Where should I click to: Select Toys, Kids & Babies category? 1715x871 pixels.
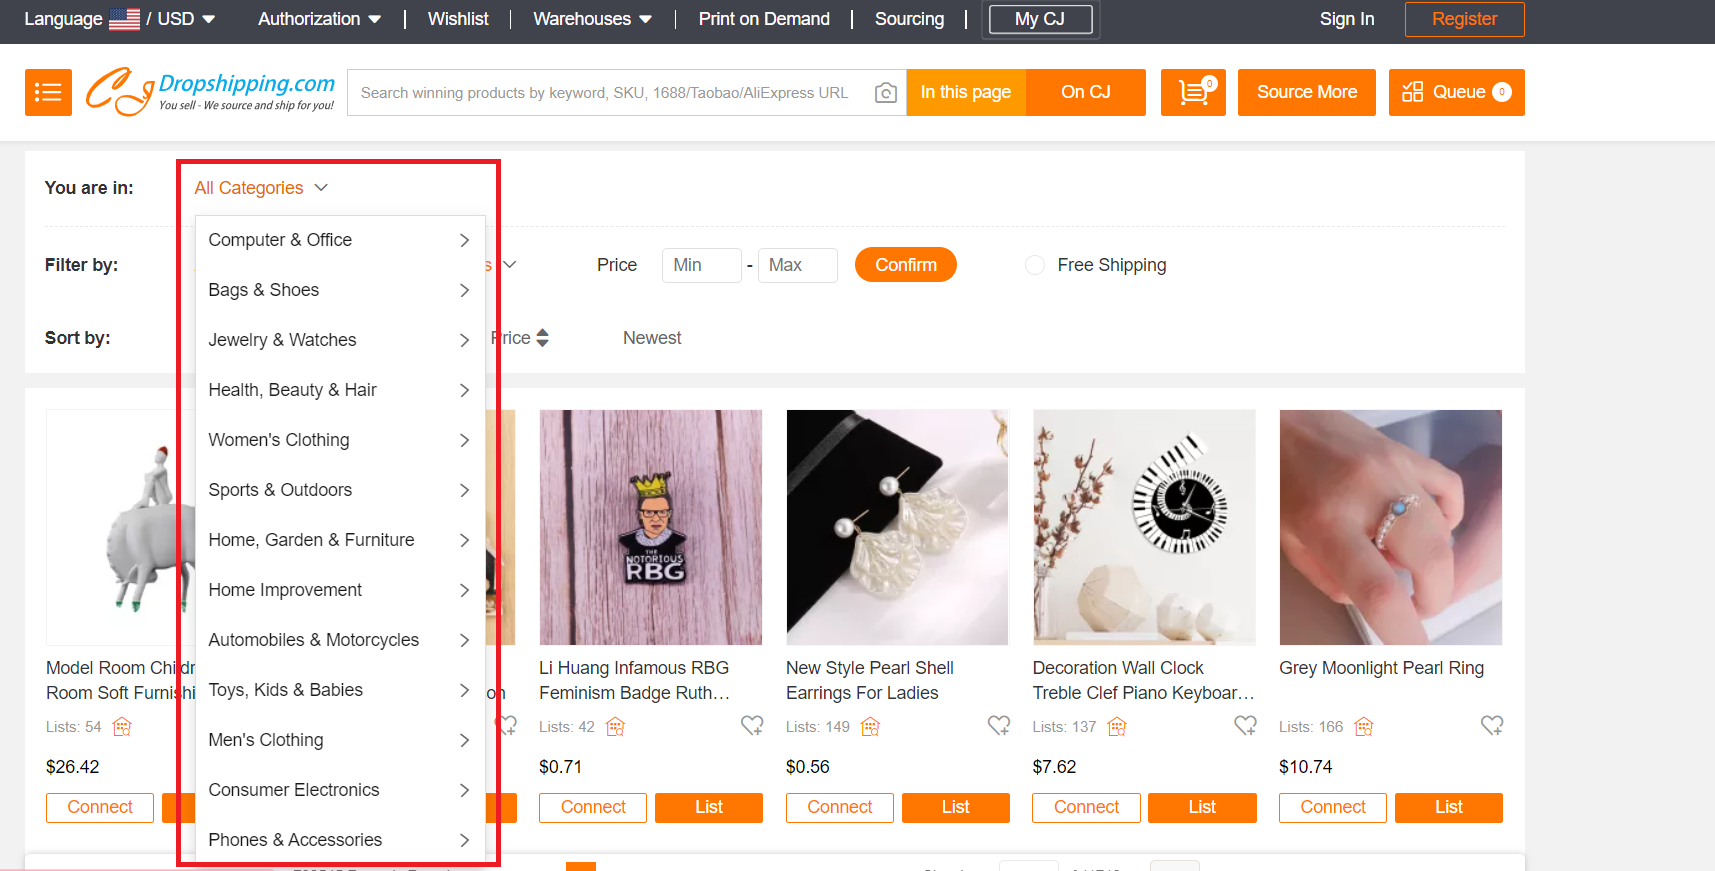tap(340, 690)
